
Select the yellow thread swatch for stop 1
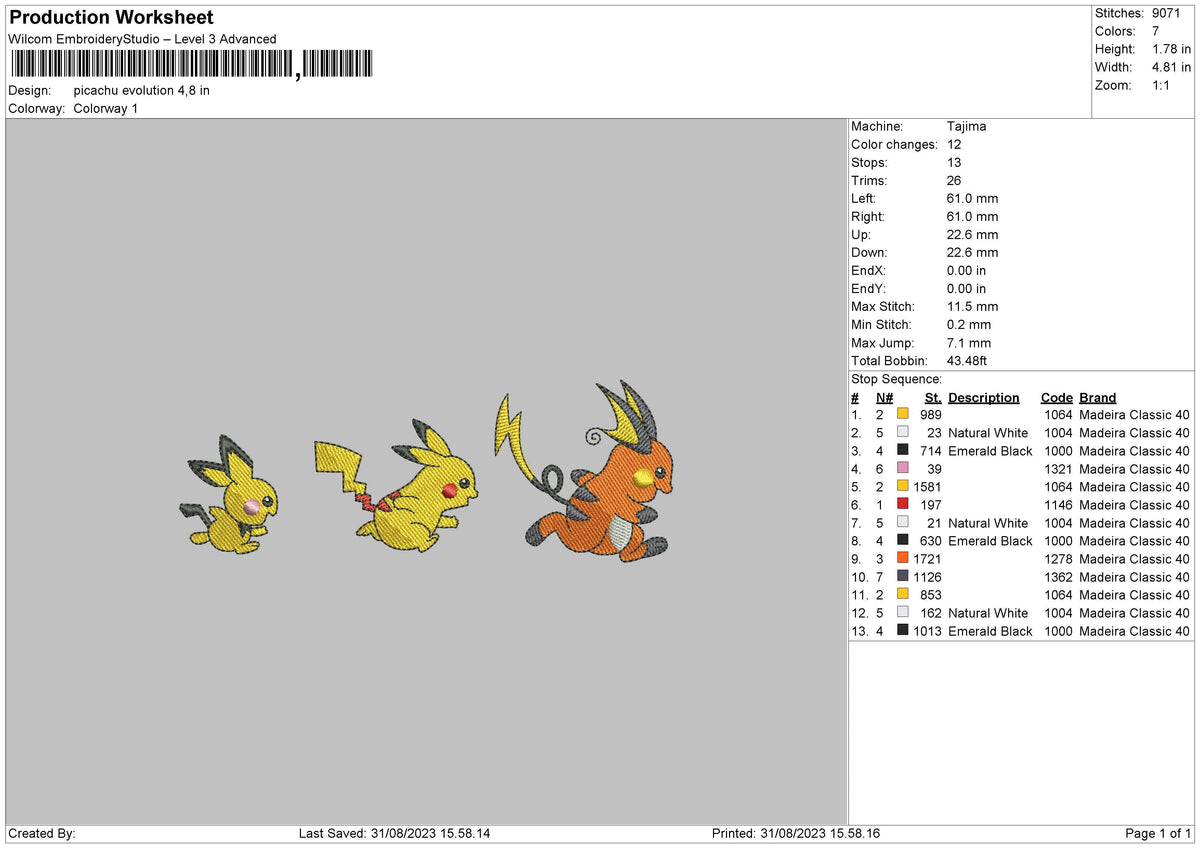[904, 414]
